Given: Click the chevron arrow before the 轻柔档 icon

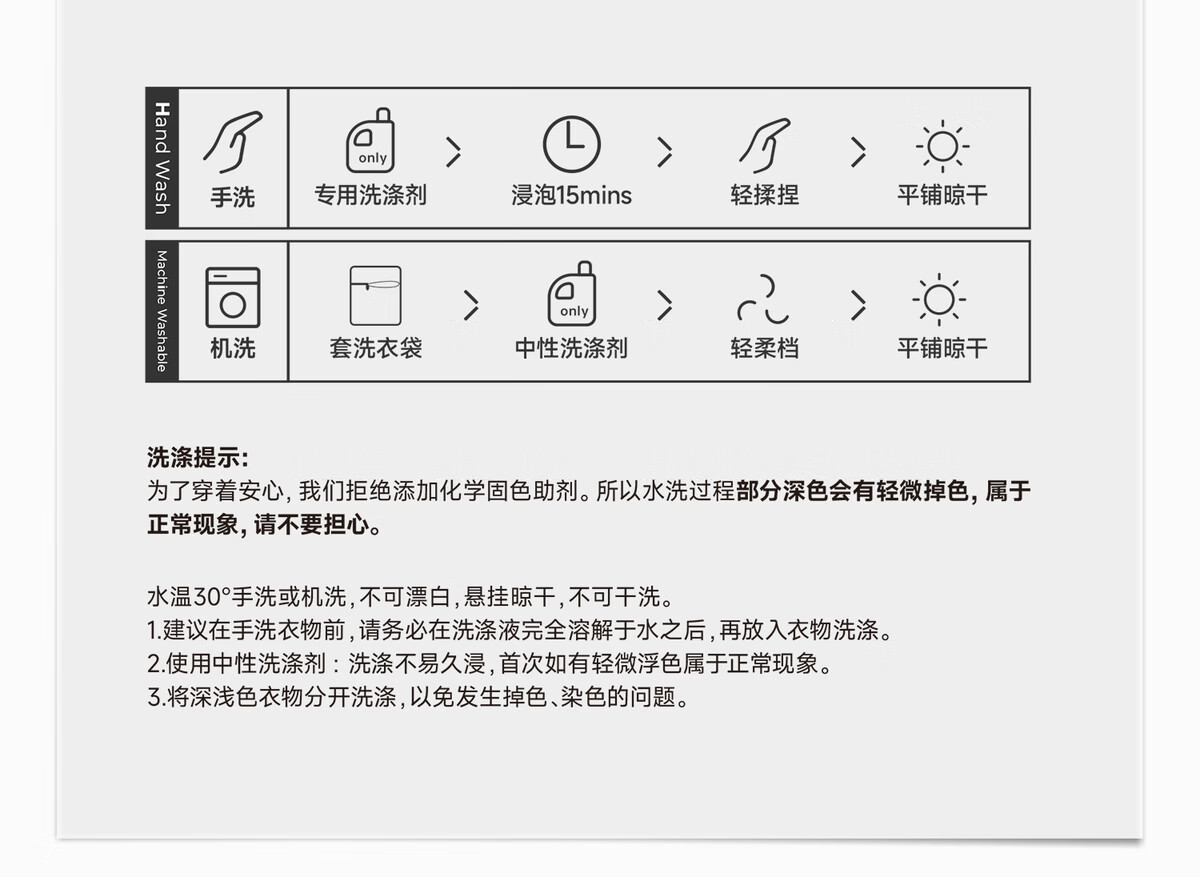Looking at the screenshot, I should [664, 305].
